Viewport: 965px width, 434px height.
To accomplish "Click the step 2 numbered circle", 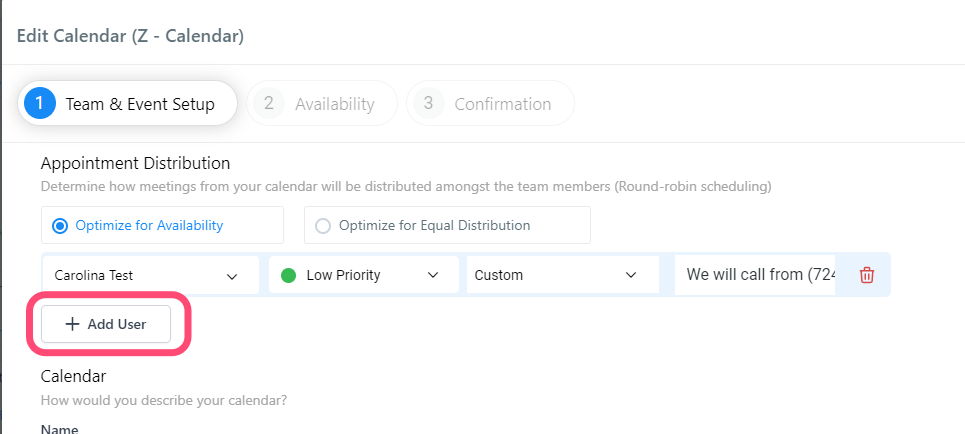I will point(268,103).
